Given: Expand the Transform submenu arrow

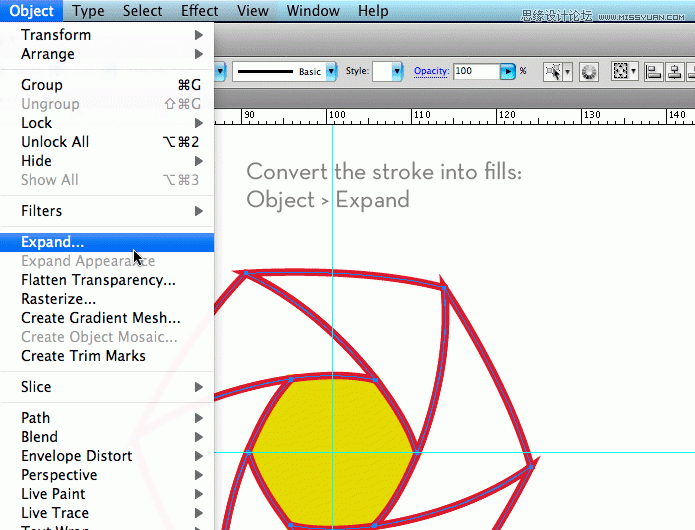Looking at the screenshot, I should pyautogui.click(x=199, y=35).
